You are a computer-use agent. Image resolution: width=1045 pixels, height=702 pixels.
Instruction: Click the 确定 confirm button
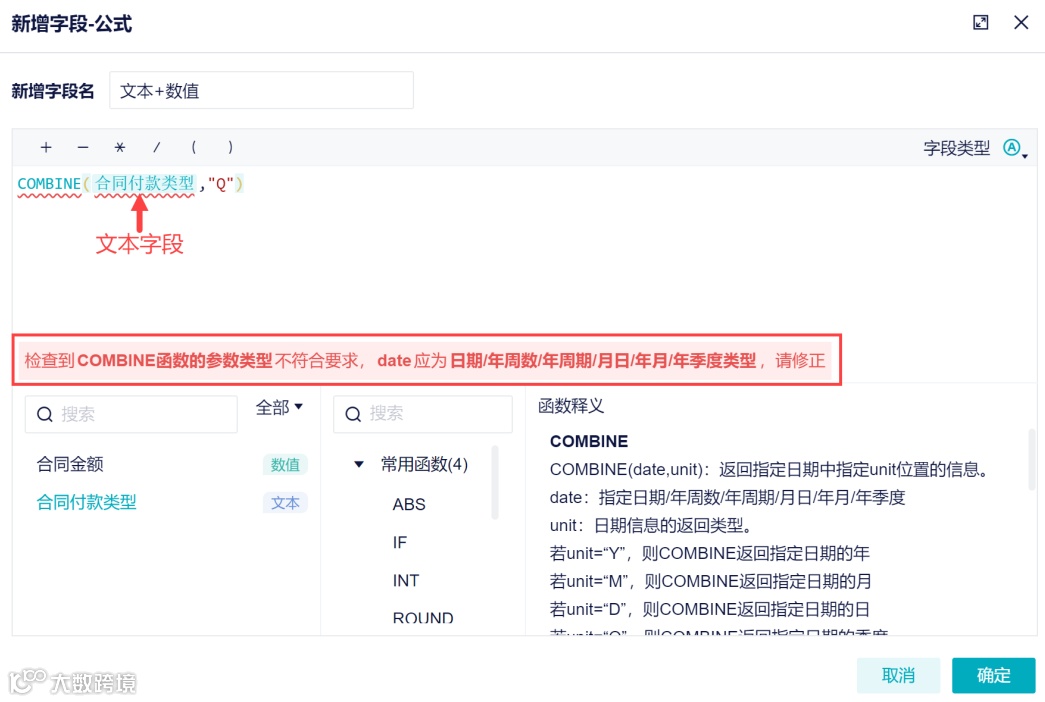[x=993, y=676]
